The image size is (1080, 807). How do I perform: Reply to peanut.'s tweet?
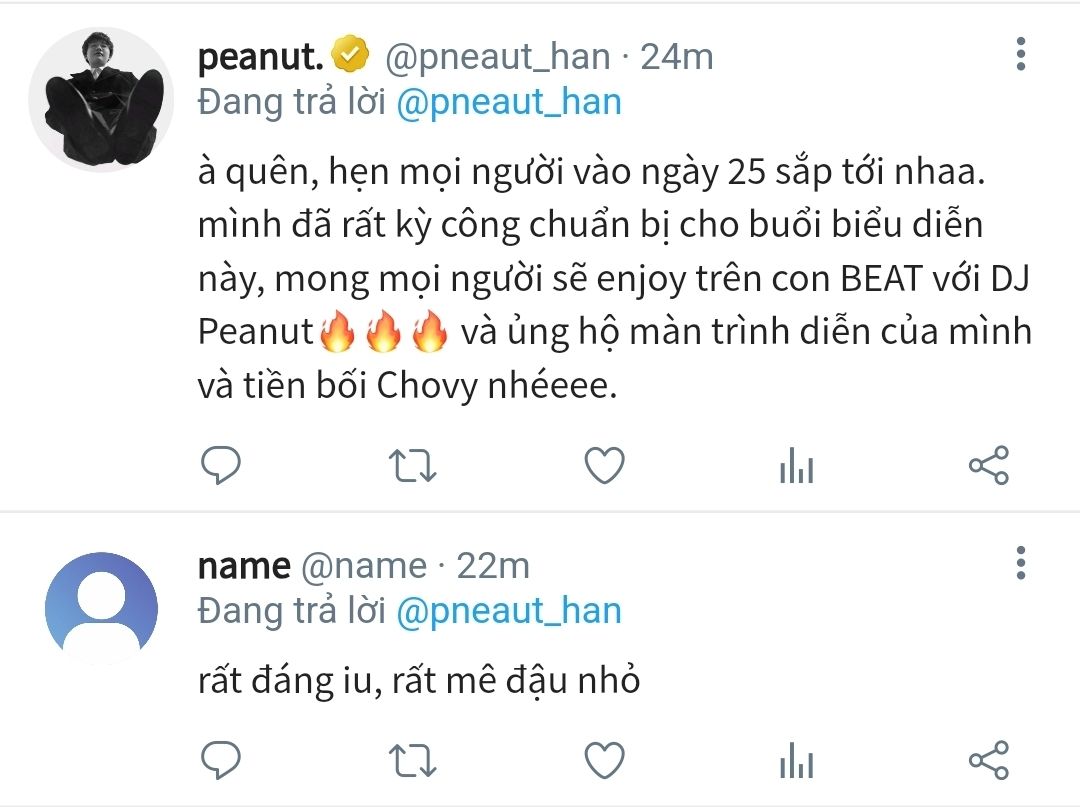click(x=221, y=466)
